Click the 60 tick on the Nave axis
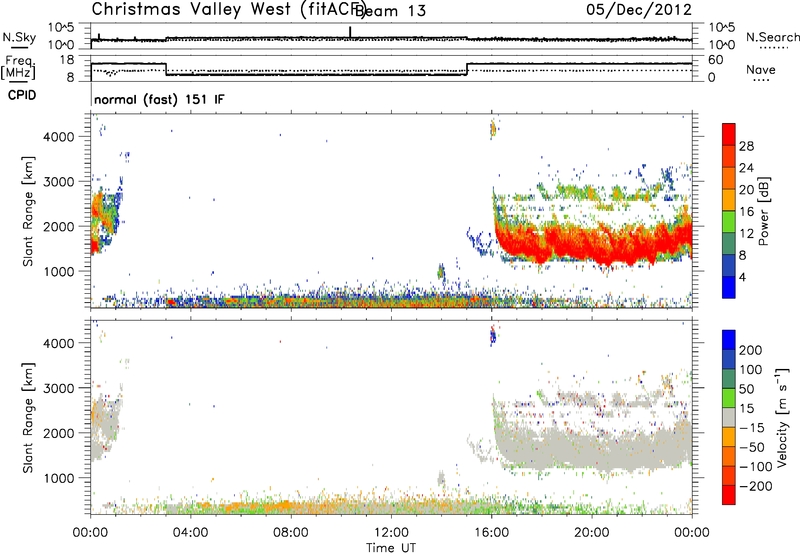Screen dimensions: 800x554 tap(715, 60)
